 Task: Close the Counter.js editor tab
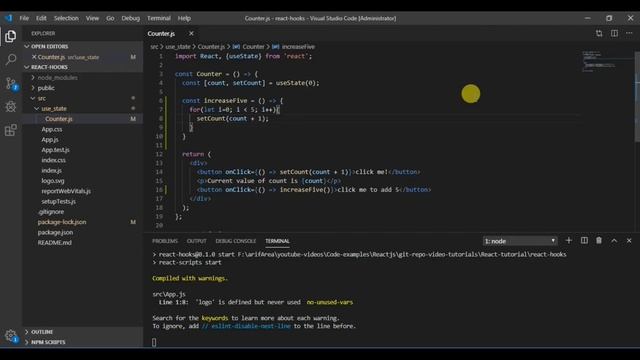[x=191, y=33]
